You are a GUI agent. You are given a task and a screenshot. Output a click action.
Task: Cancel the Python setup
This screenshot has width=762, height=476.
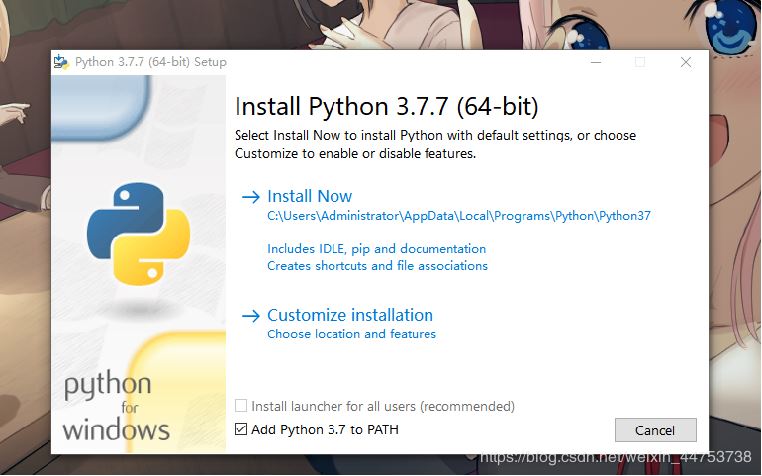tap(655, 430)
